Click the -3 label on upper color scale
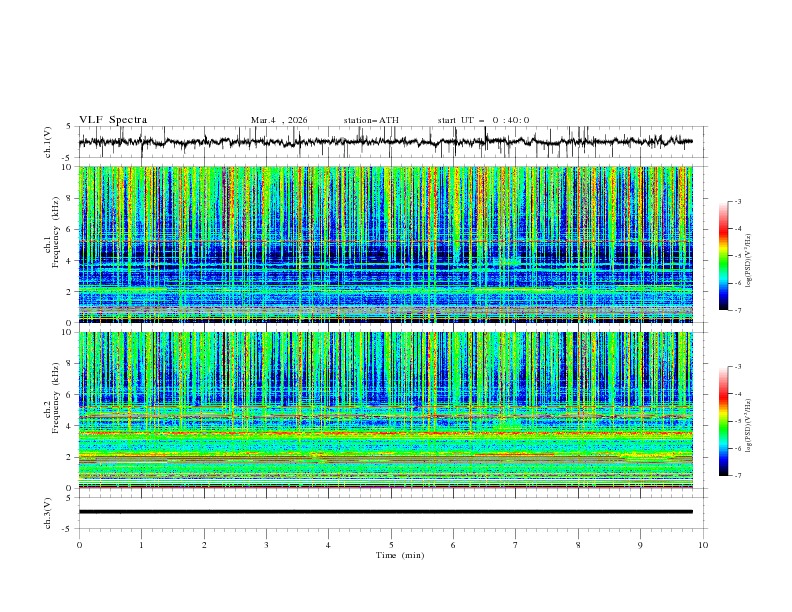Viewport: 792px width, 612px height. point(737,201)
